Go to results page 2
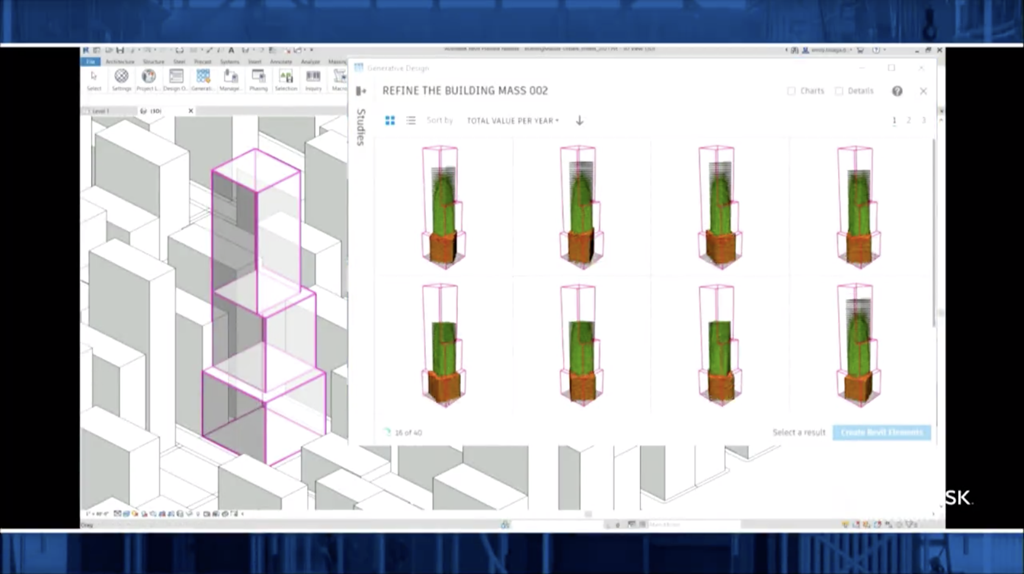The image size is (1024, 574). [909, 121]
